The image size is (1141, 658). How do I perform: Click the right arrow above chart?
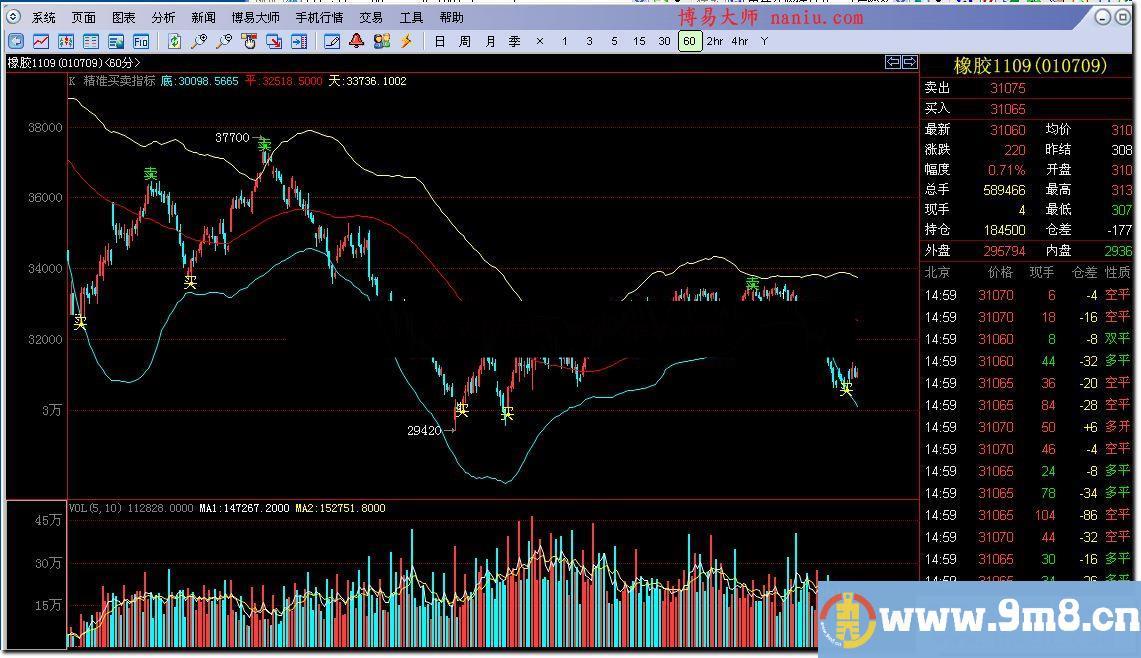(909, 62)
